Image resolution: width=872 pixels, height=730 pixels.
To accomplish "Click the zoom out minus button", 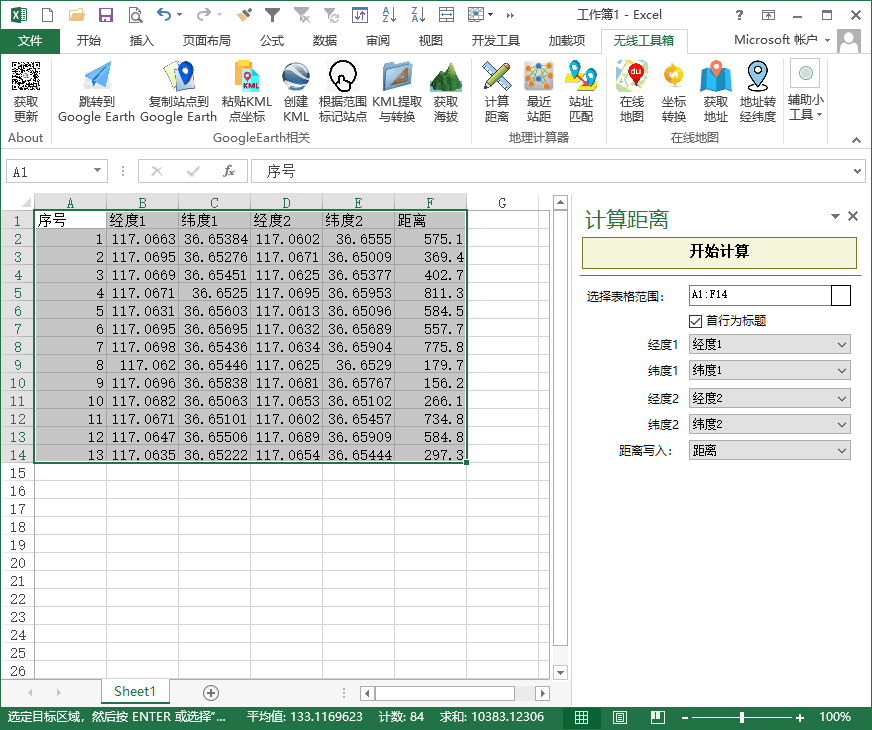I will (x=685, y=717).
